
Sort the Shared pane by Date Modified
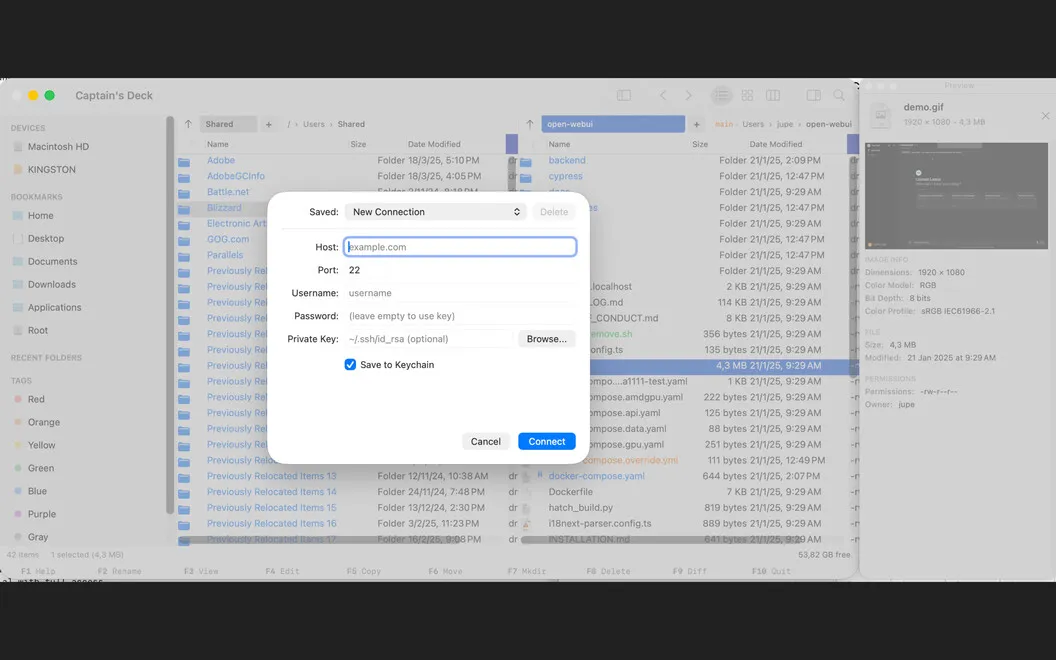tap(434, 144)
